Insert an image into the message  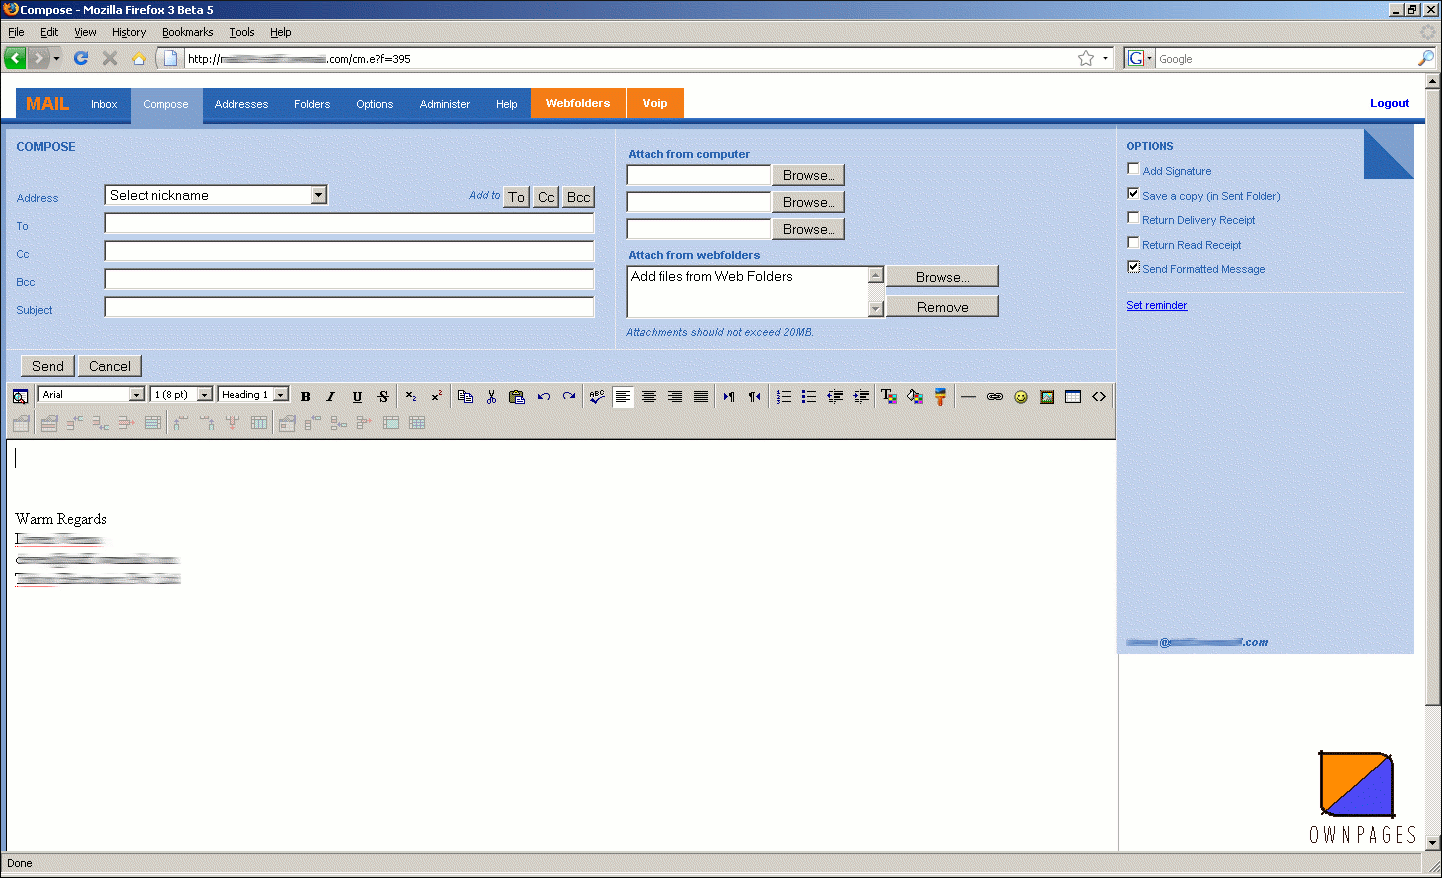click(1047, 397)
